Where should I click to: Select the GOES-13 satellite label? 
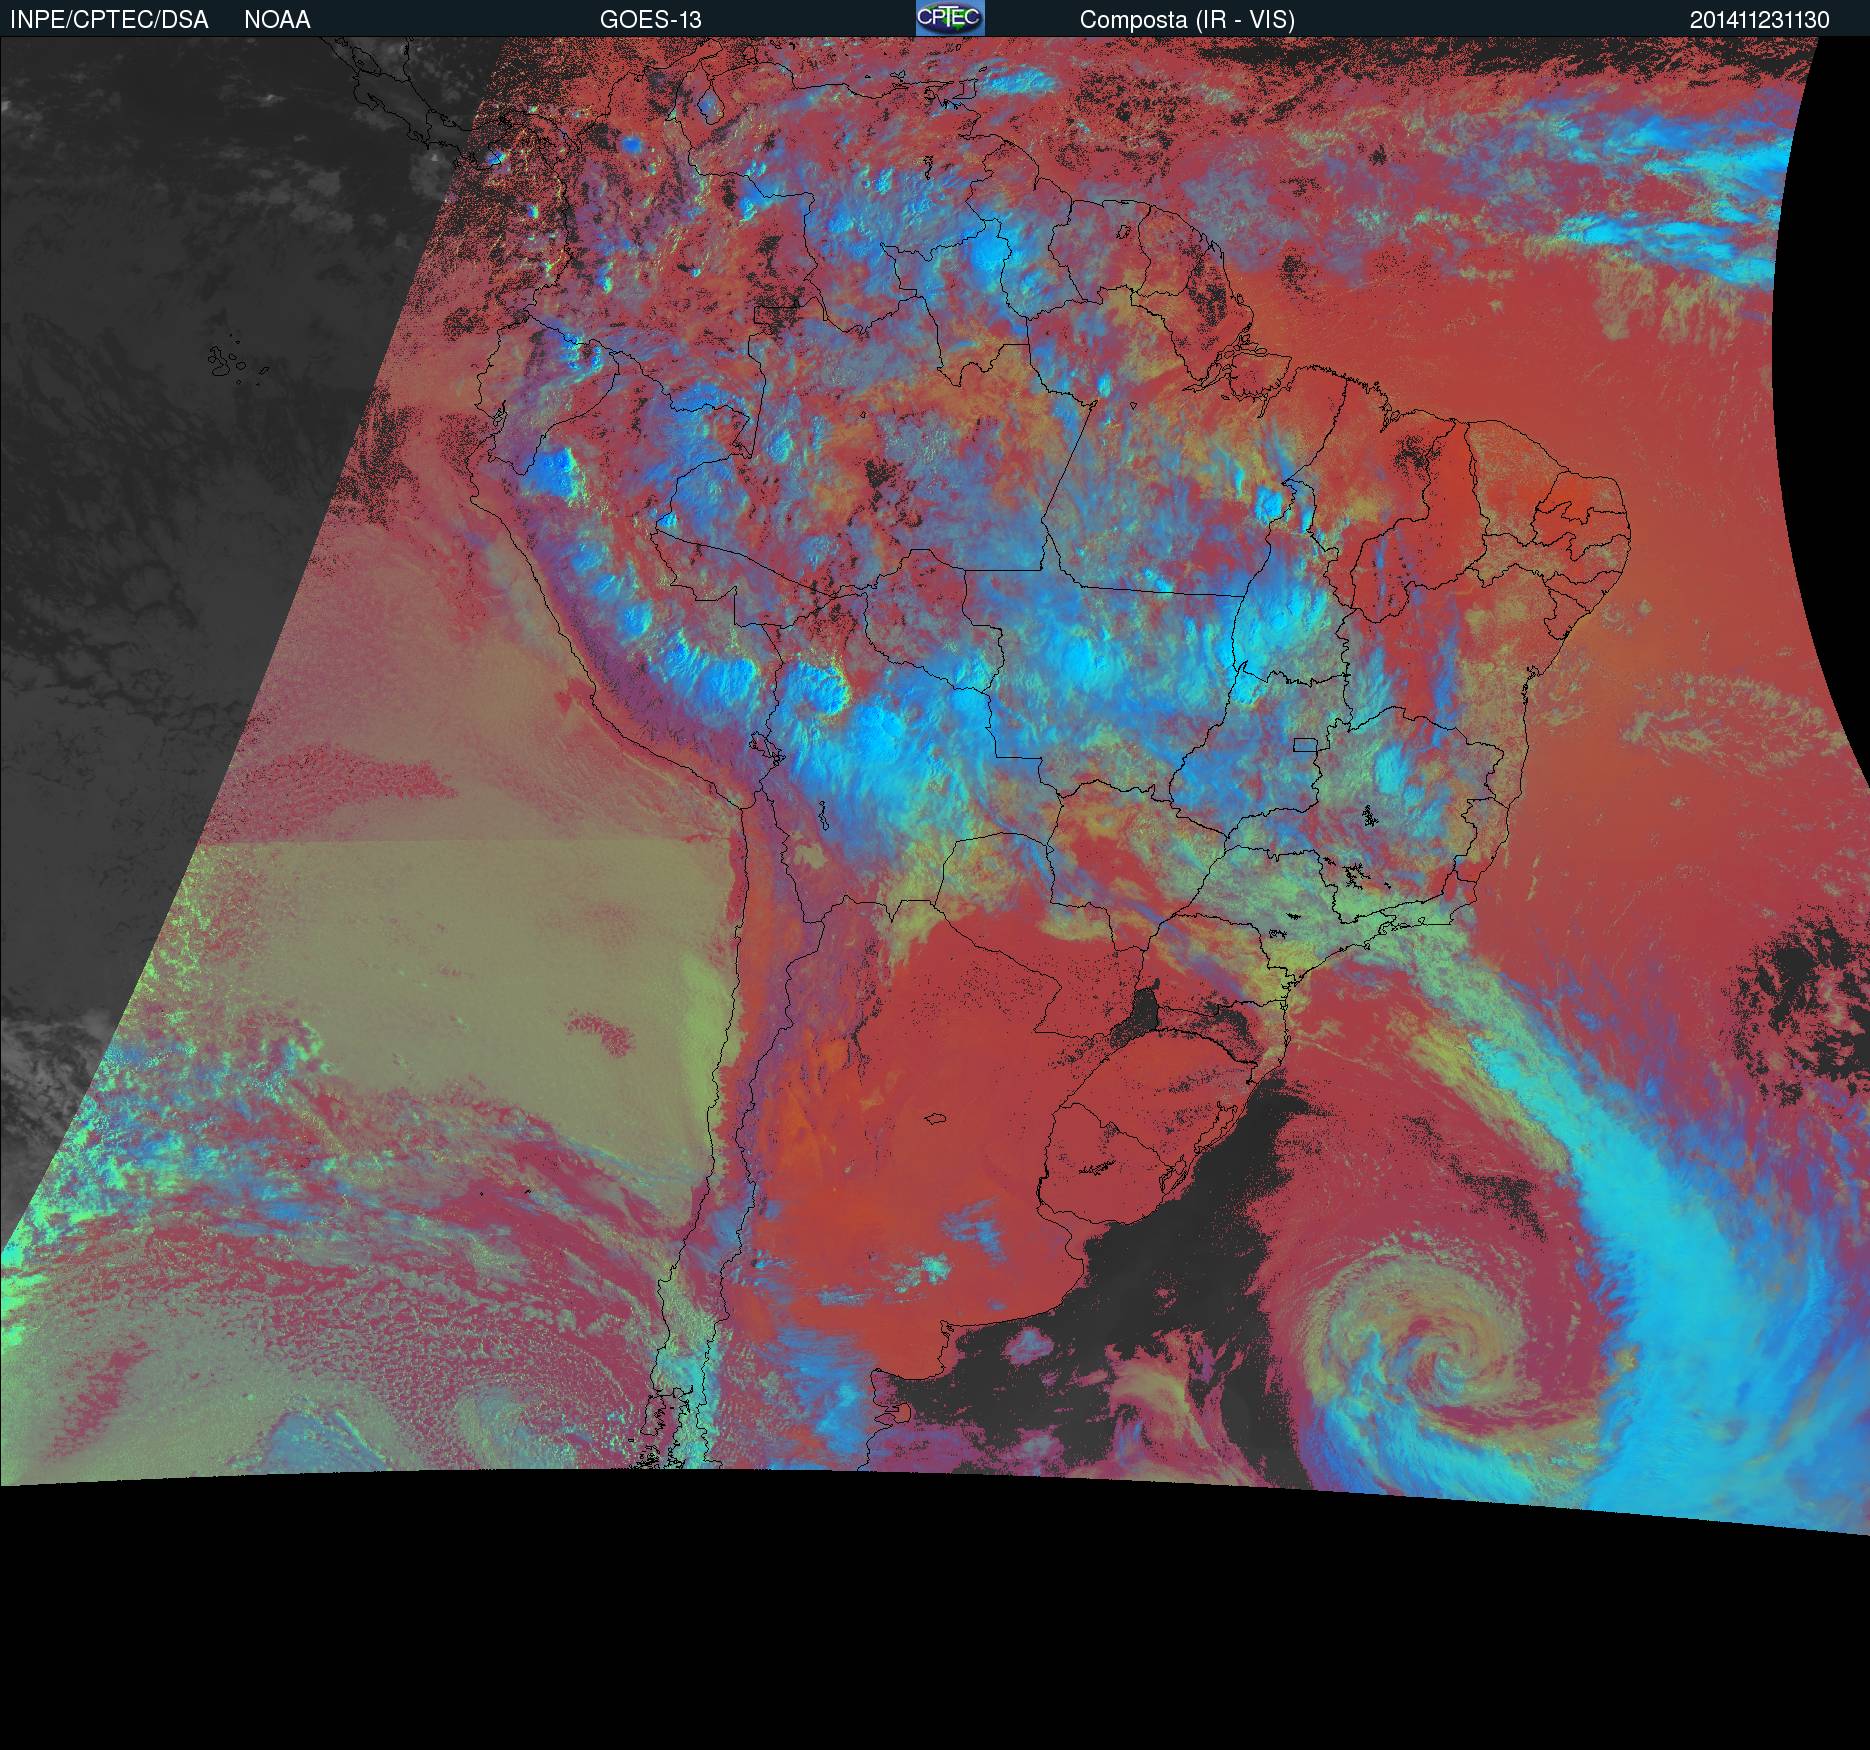point(650,20)
